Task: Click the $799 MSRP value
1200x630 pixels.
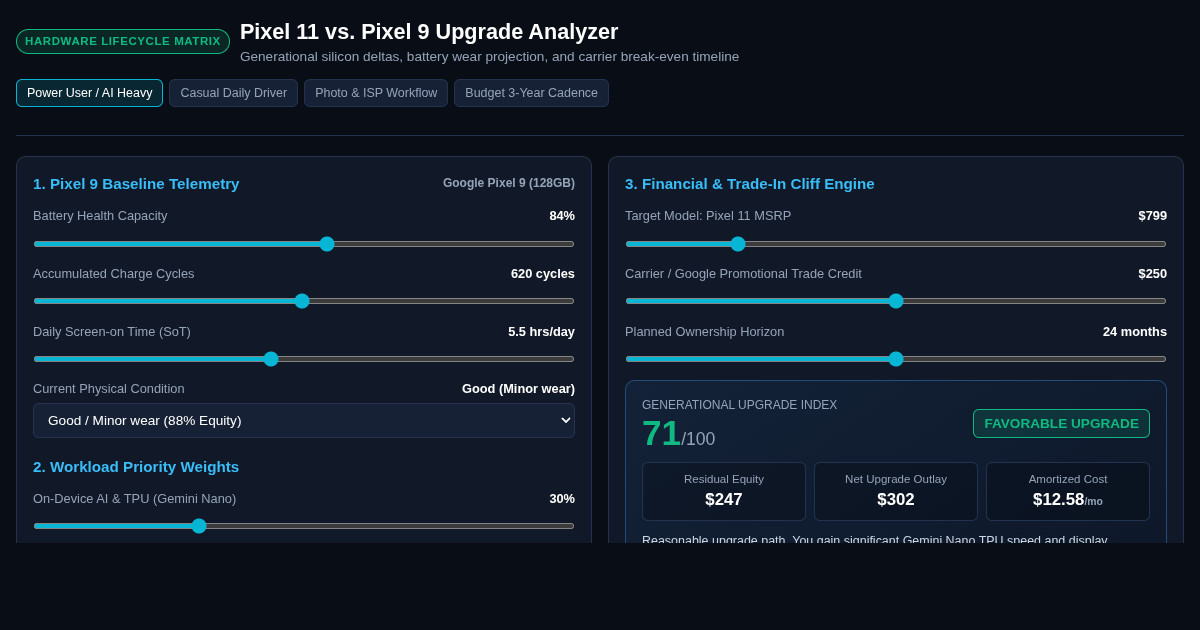Action: tap(1152, 216)
